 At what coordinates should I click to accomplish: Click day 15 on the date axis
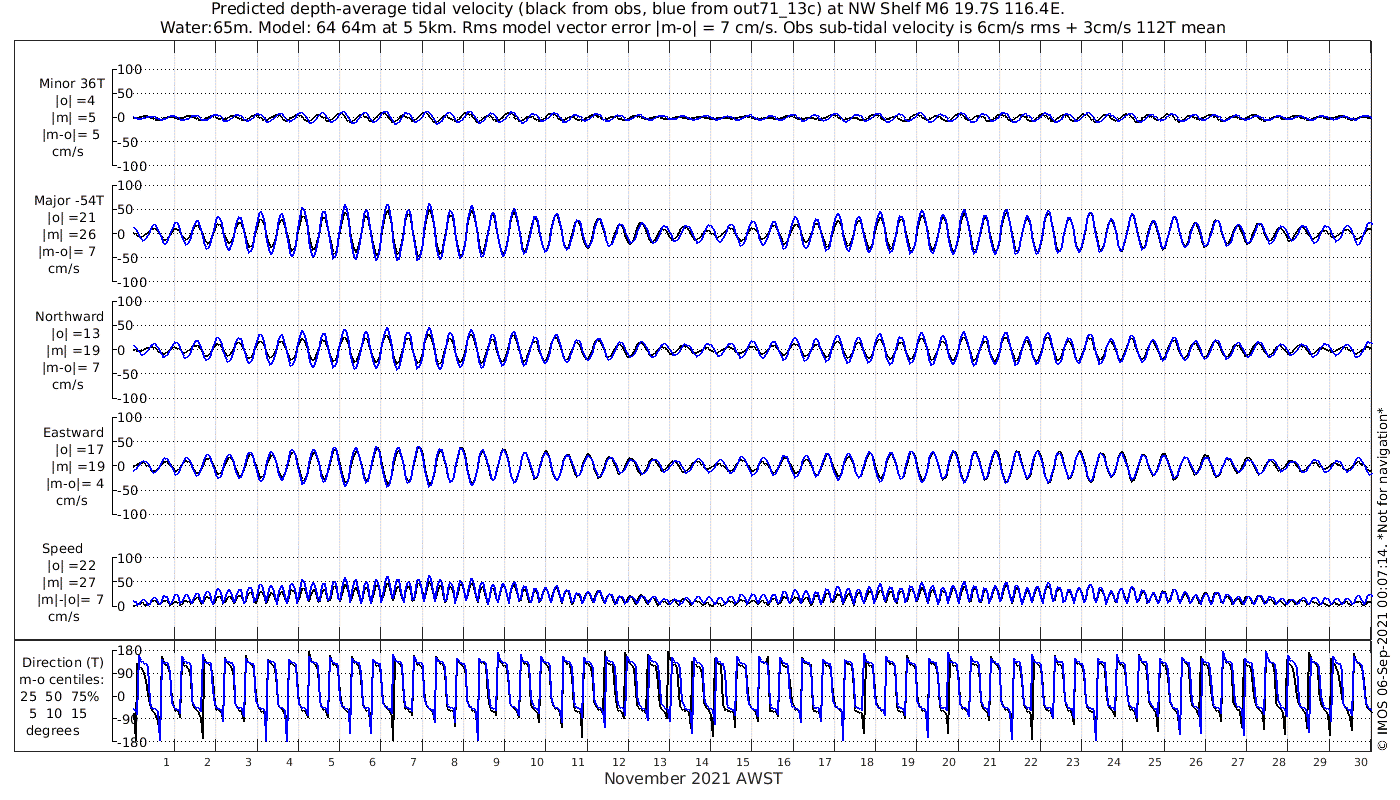pyautogui.click(x=743, y=762)
